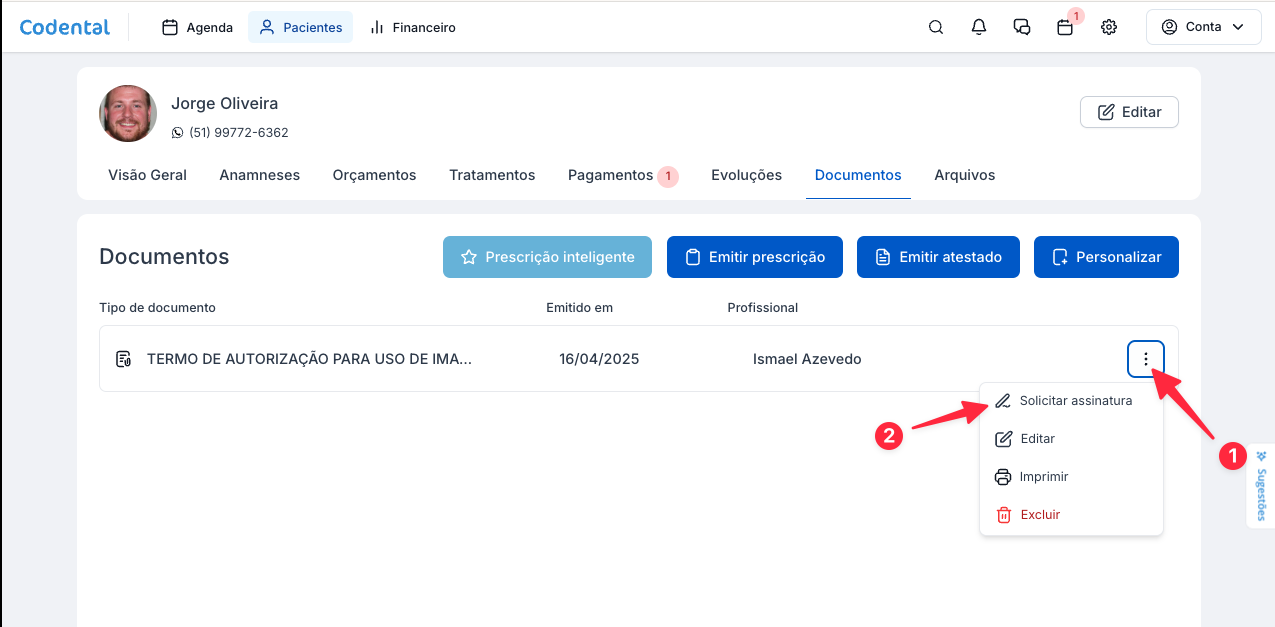Image resolution: width=1275 pixels, height=627 pixels.
Task: Open the Sugestões side panel
Action: (x=1261, y=486)
